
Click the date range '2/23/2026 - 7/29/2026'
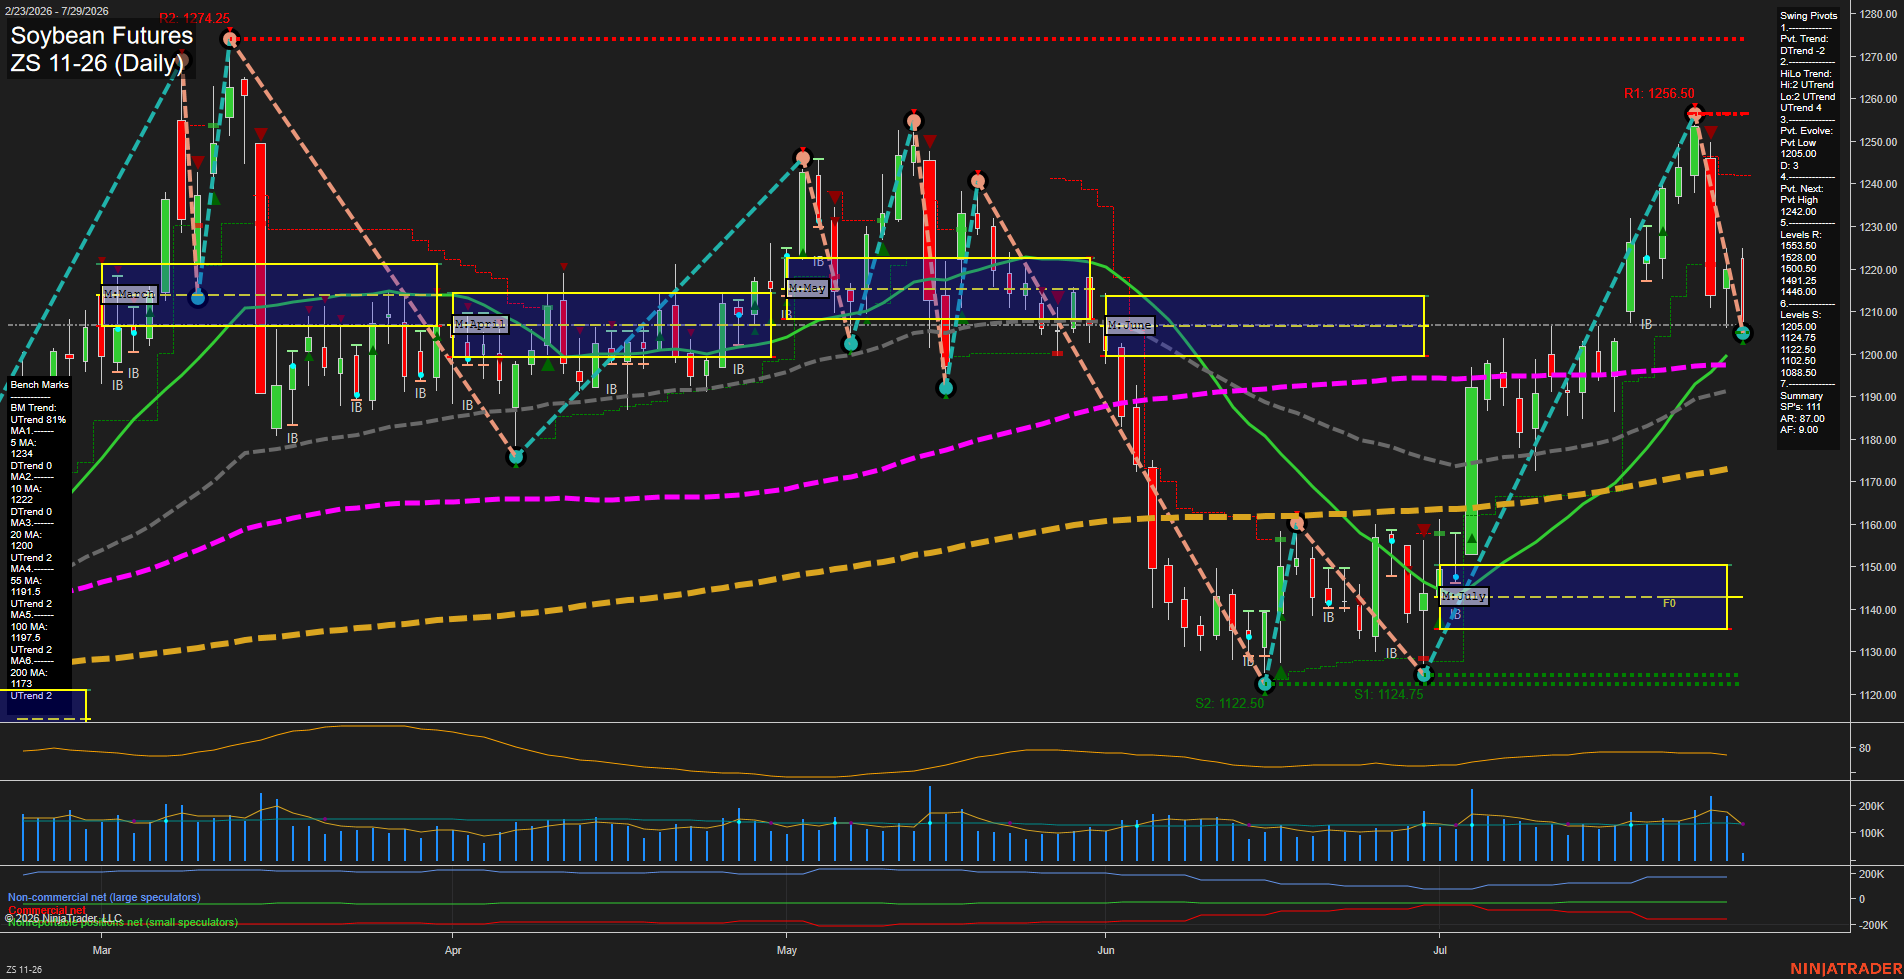[x=57, y=11]
